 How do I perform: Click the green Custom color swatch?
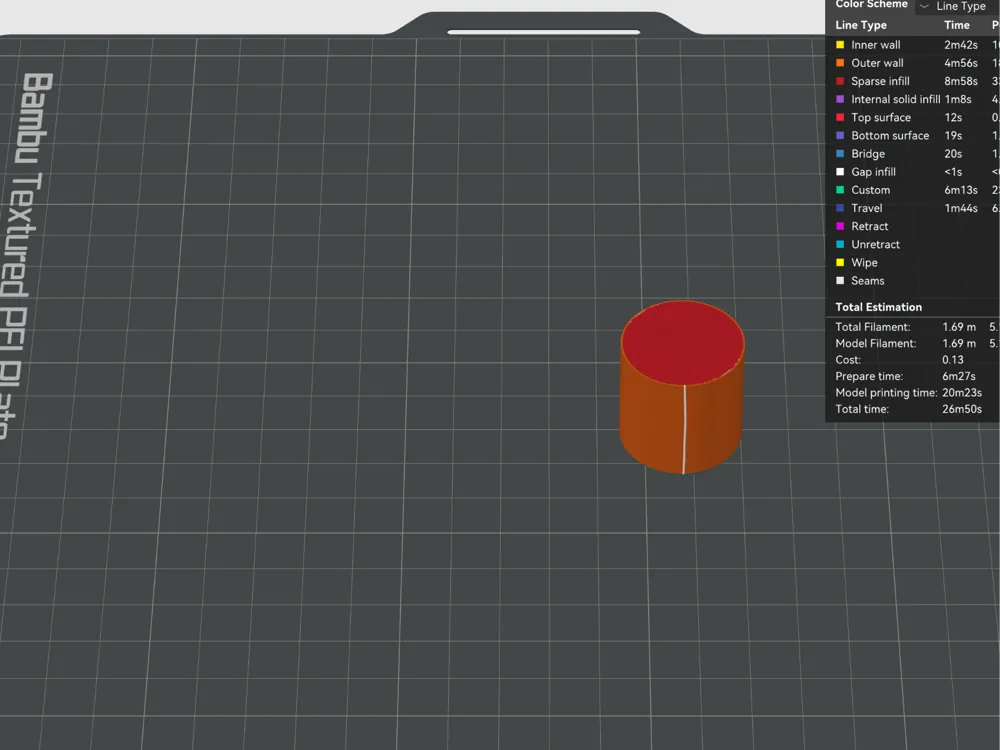coord(840,190)
